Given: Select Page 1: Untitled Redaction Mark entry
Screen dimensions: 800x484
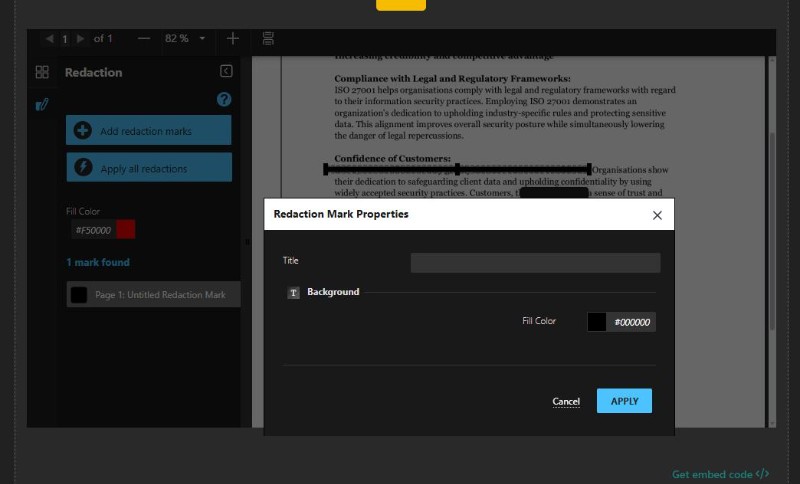Looking at the screenshot, I should point(153,294).
